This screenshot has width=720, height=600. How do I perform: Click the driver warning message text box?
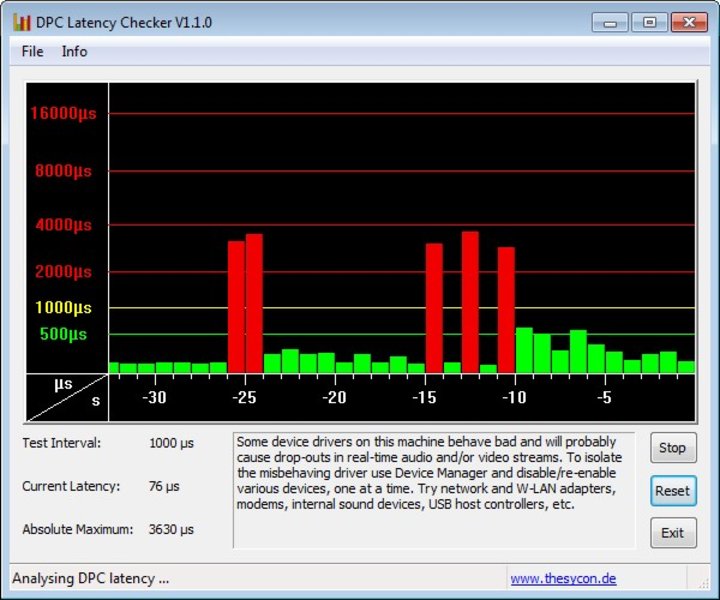tap(434, 490)
